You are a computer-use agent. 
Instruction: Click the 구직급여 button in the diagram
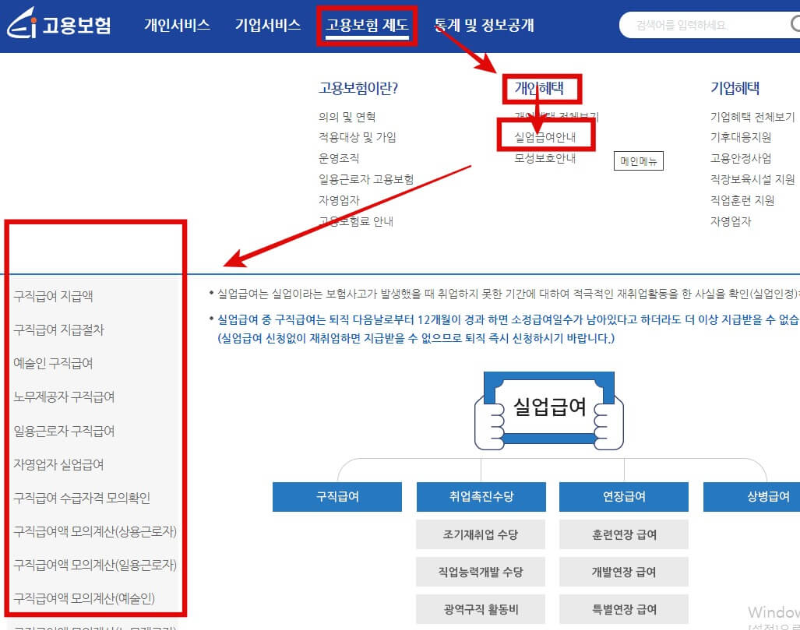[x=336, y=497]
